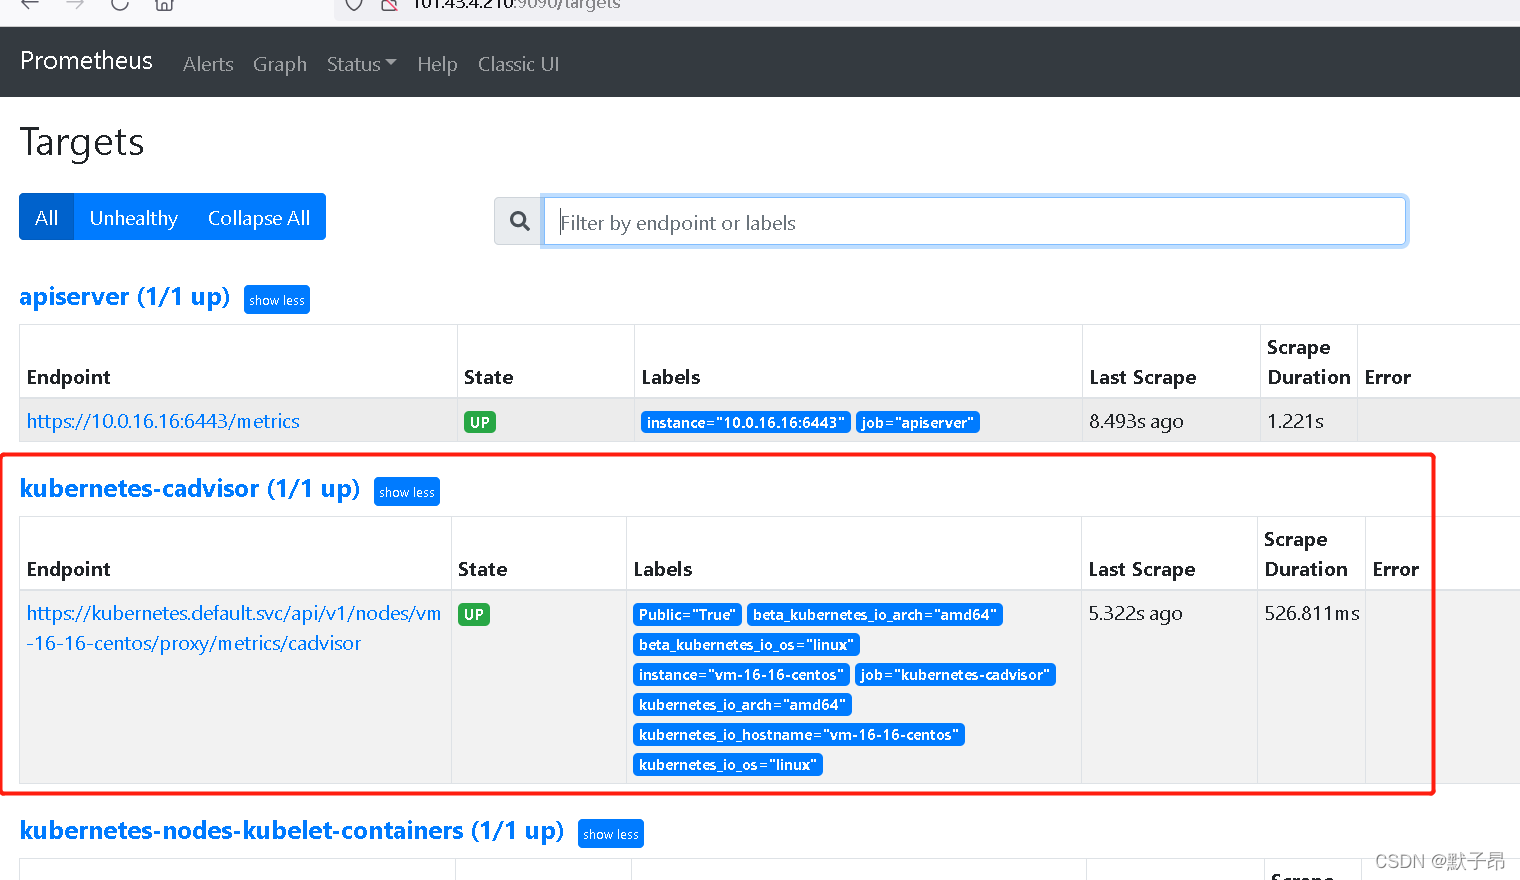Switch to Classic UI
1520x880 pixels.
click(x=518, y=64)
